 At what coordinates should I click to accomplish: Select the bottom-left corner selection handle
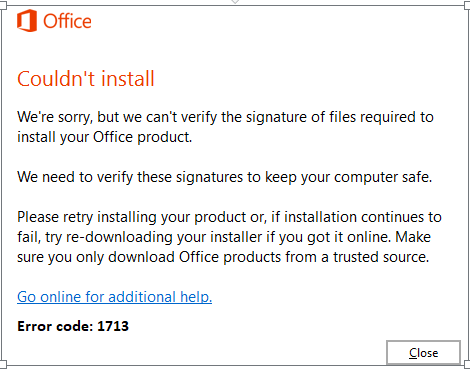pyautogui.click(x=3, y=364)
